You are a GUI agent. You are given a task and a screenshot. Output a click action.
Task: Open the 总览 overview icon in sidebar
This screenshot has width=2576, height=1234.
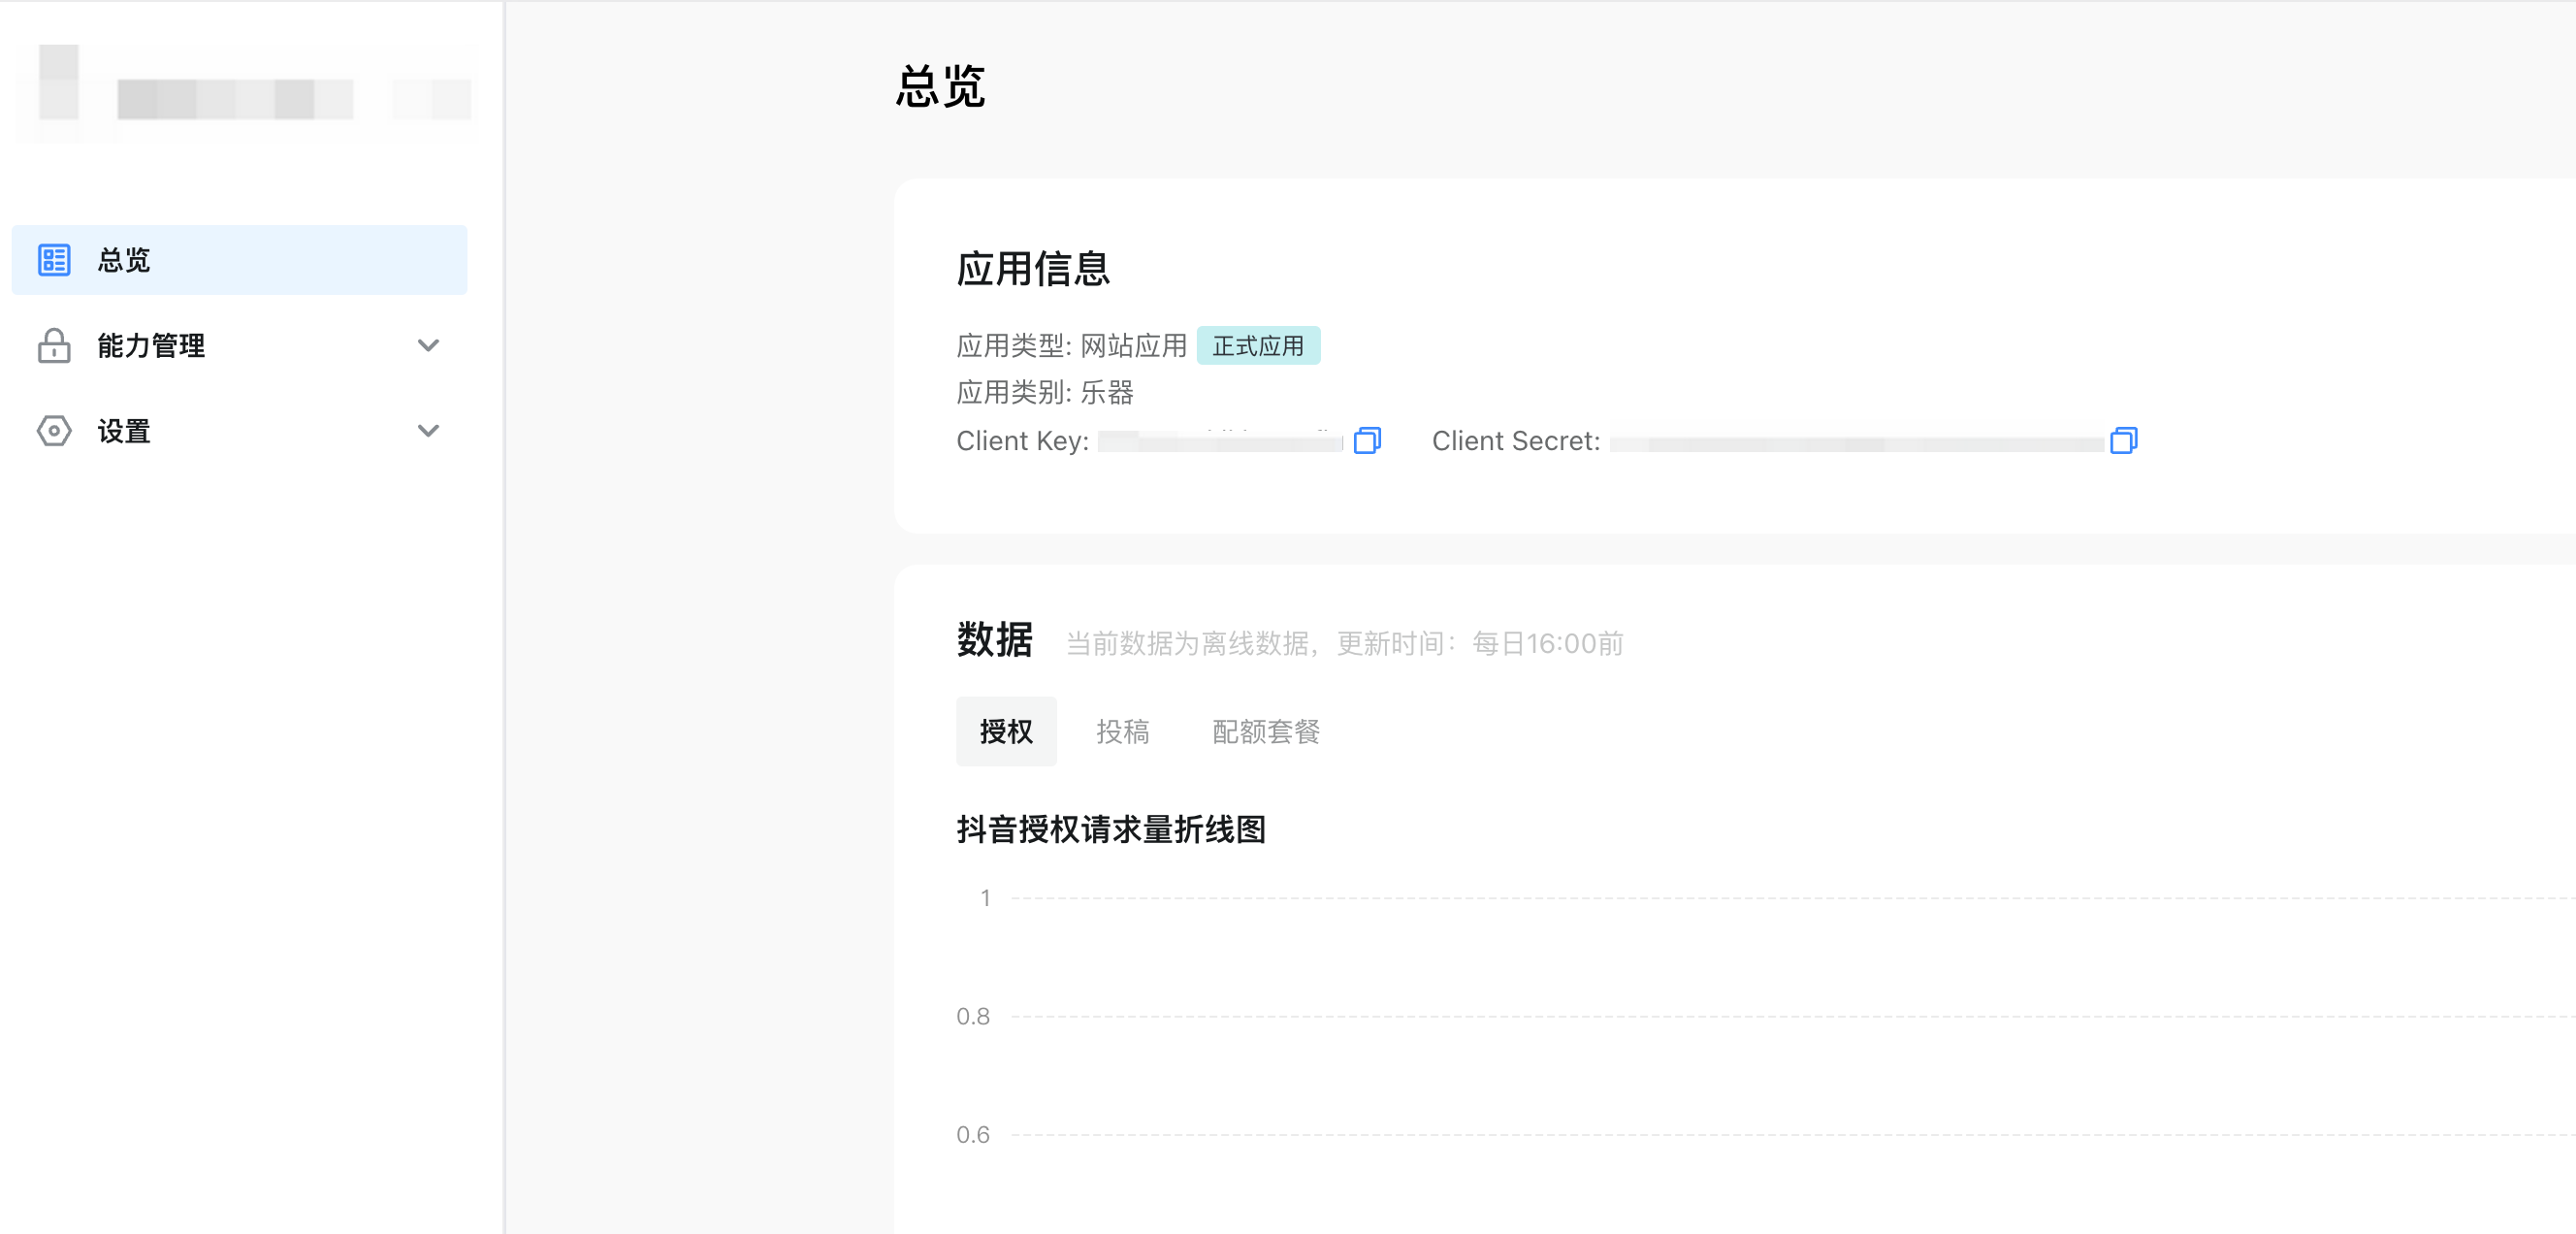click(x=55, y=259)
